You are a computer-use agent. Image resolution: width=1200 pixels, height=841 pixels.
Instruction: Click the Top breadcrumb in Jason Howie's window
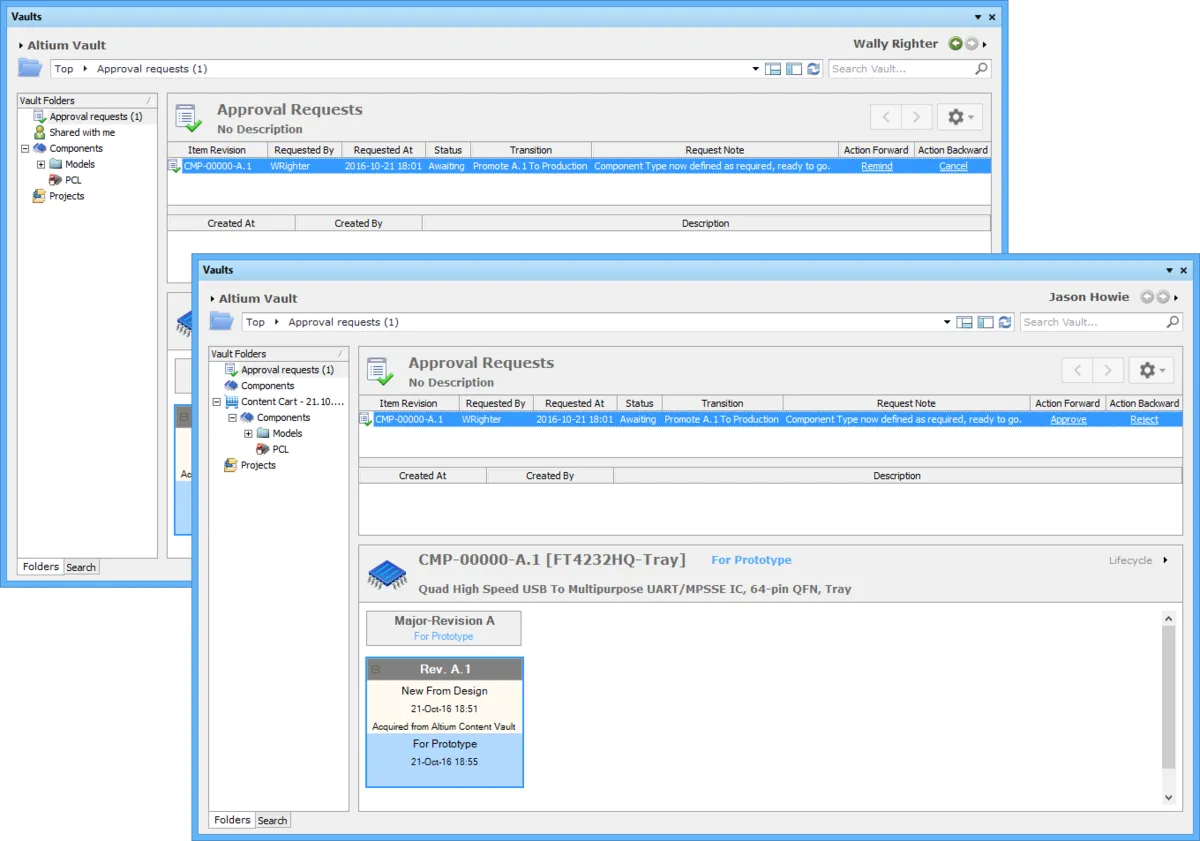pyautogui.click(x=256, y=322)
